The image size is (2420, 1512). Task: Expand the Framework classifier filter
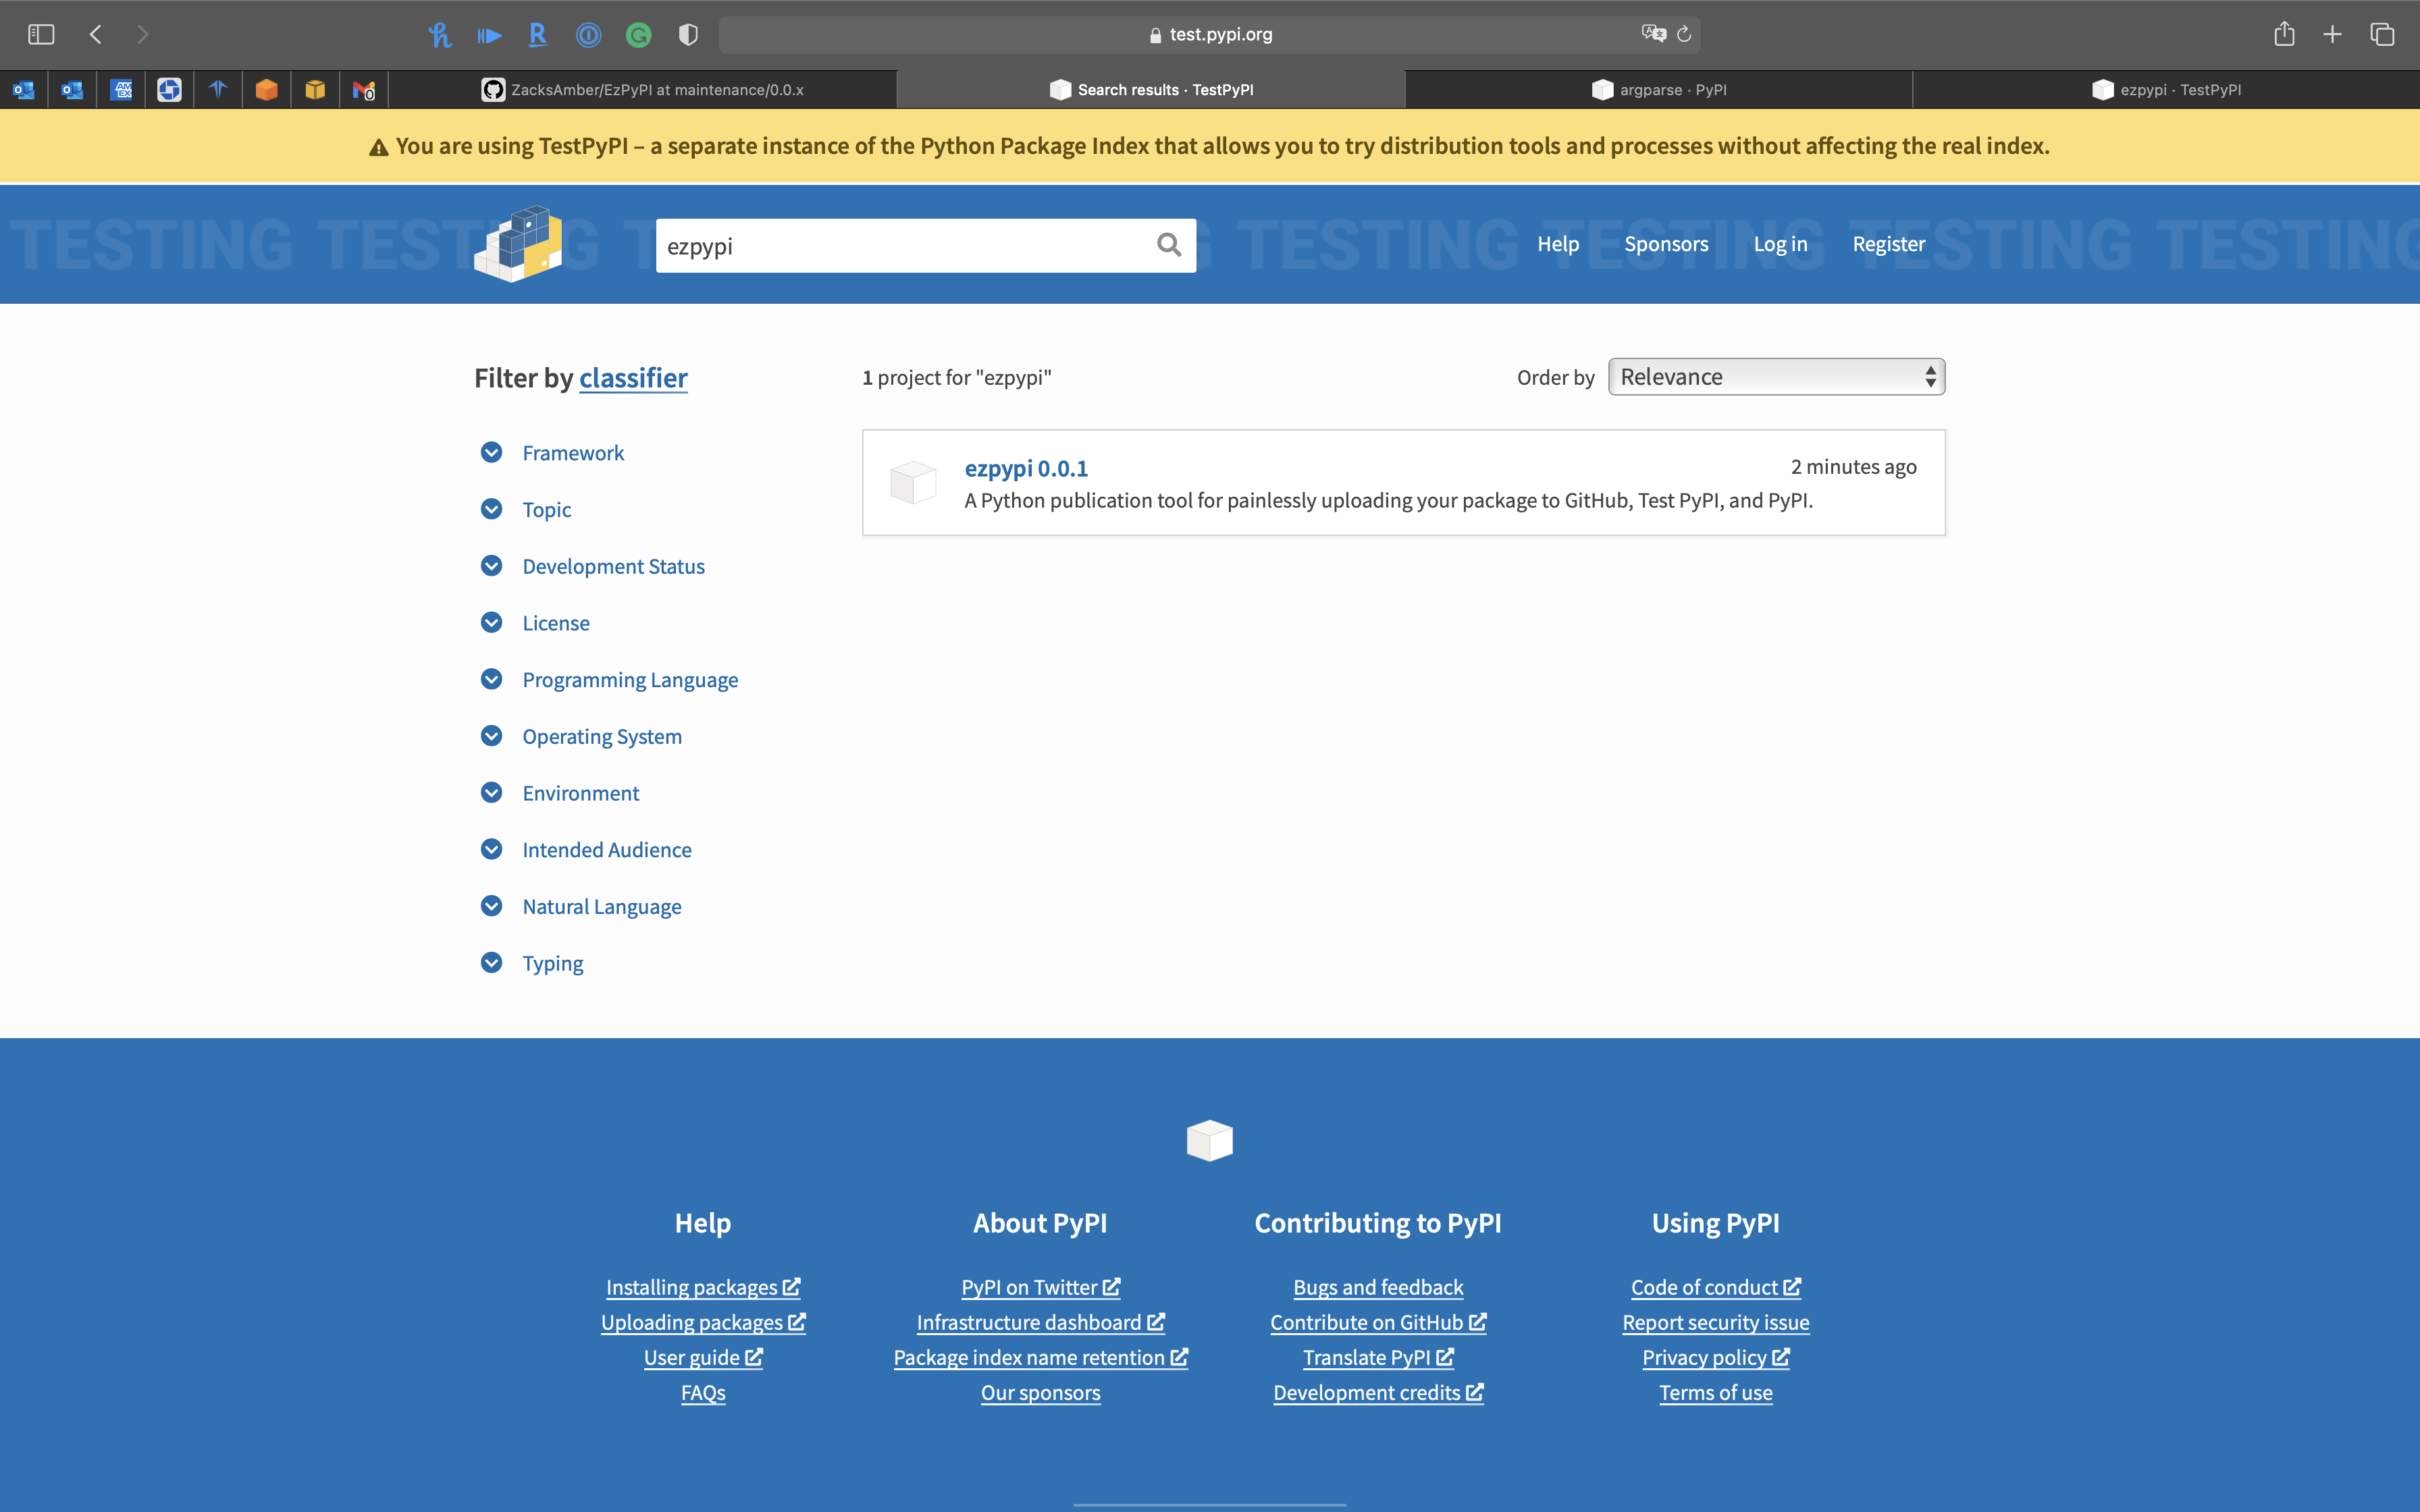(572, 453)
